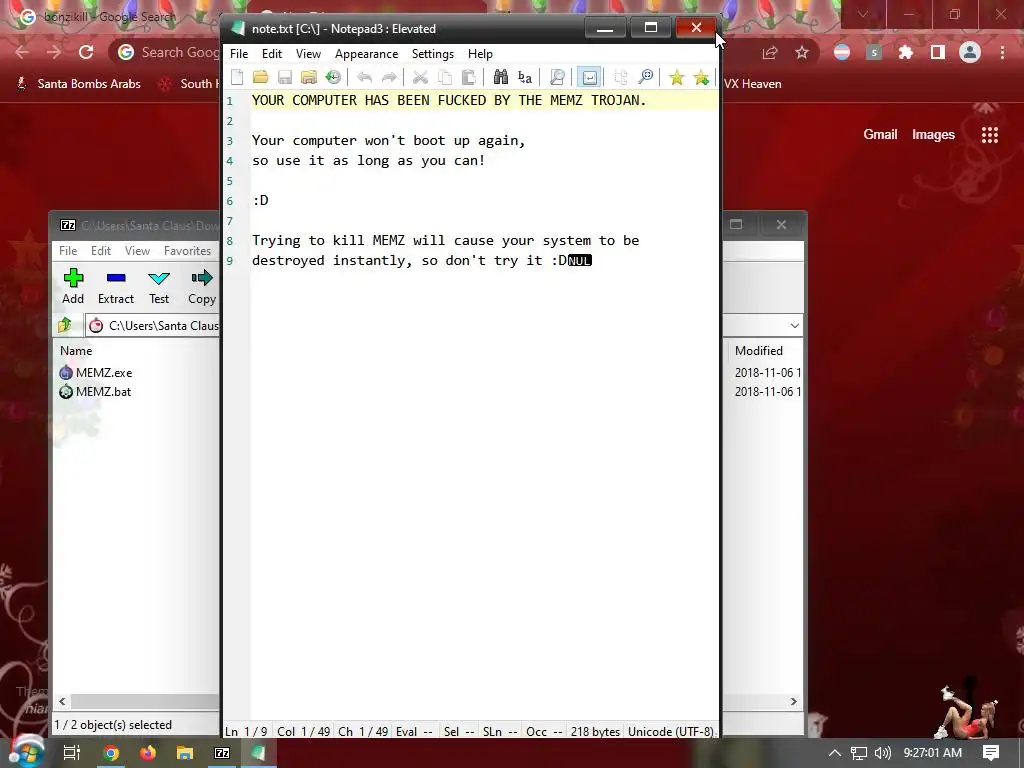Click the plain yellow star favorites icon
The height and width of the screenshot is (768, 1024).
point(677,78)
